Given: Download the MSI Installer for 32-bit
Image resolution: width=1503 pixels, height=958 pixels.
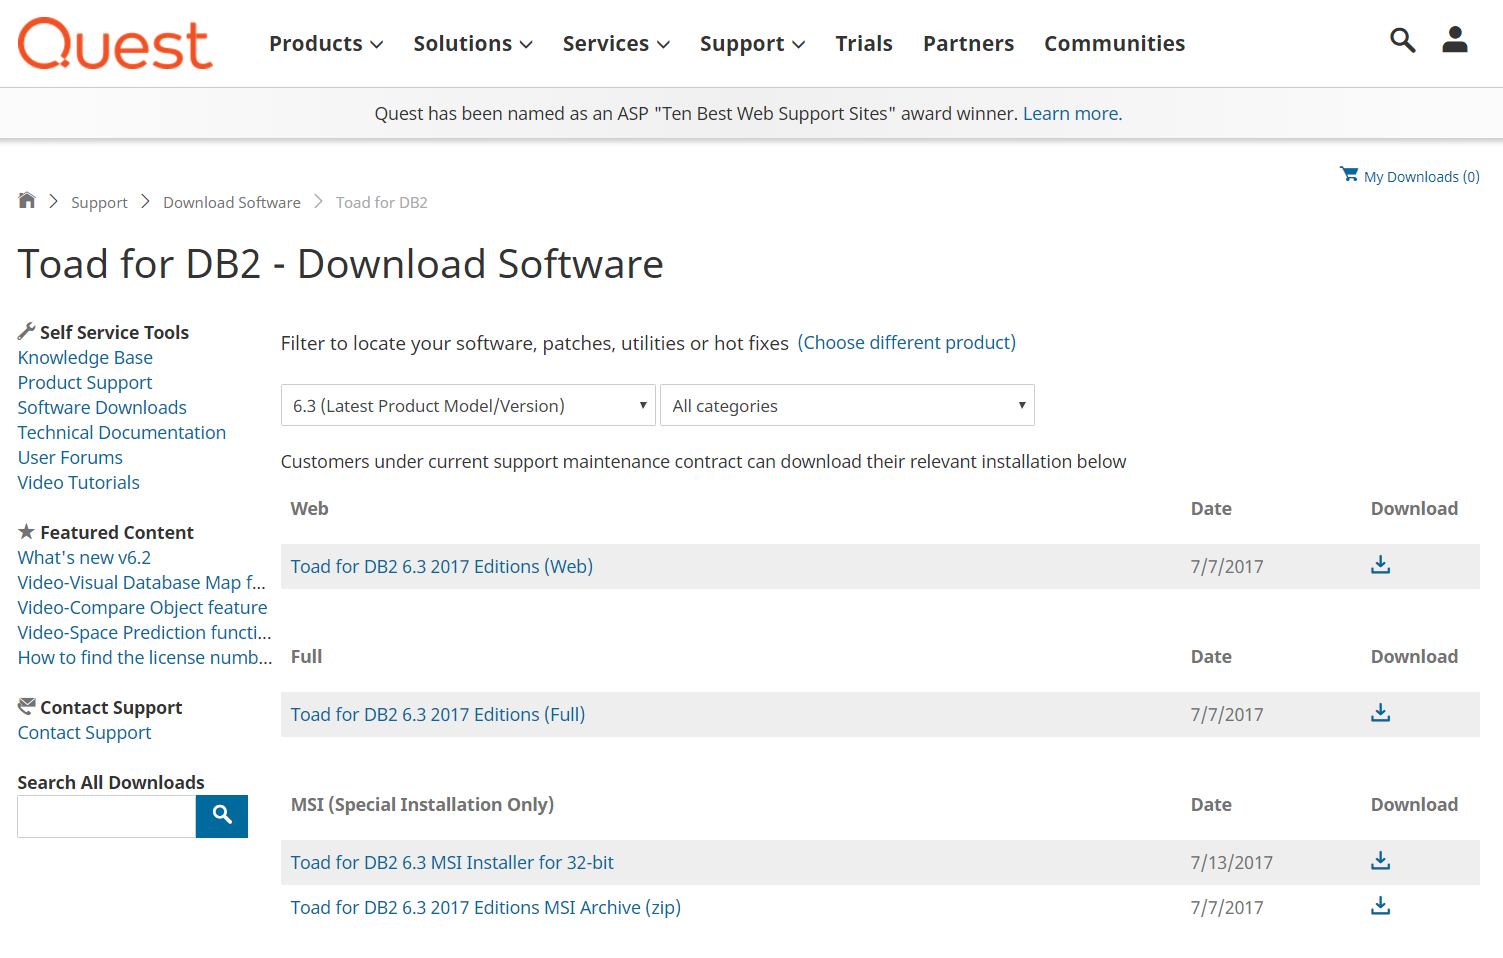Looking at the screenshot, I should (x=1380, y=861).
